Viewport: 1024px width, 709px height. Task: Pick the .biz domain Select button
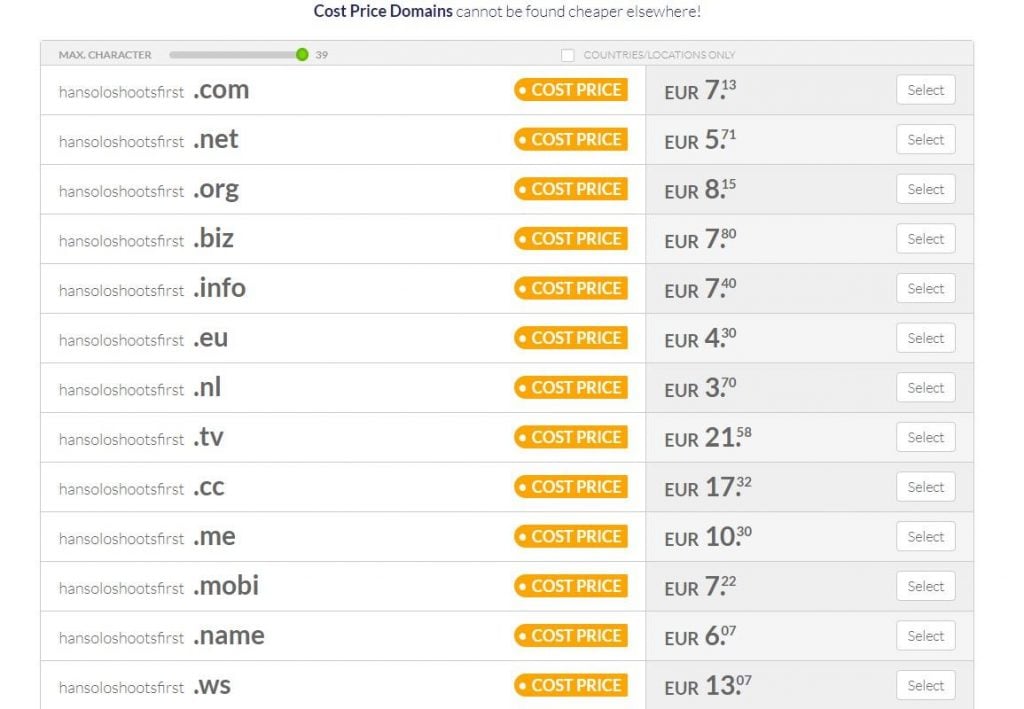[925, 239]
